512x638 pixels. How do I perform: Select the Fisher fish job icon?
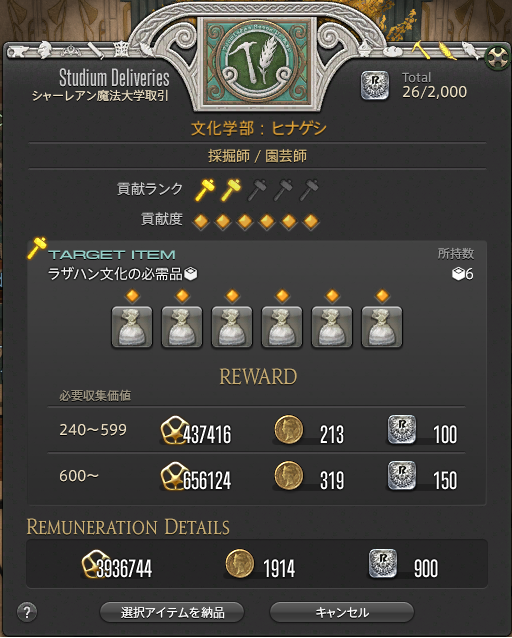(471, 50)
